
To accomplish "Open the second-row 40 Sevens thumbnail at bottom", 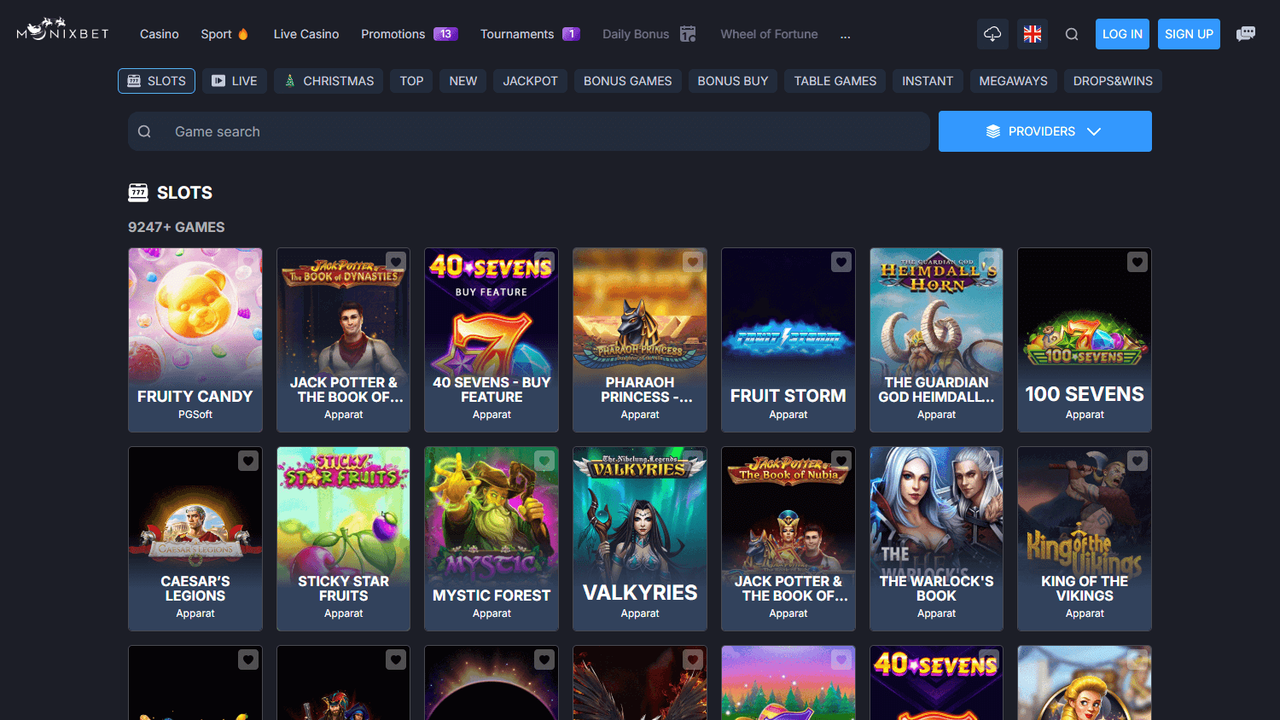I will pos(936,683).
